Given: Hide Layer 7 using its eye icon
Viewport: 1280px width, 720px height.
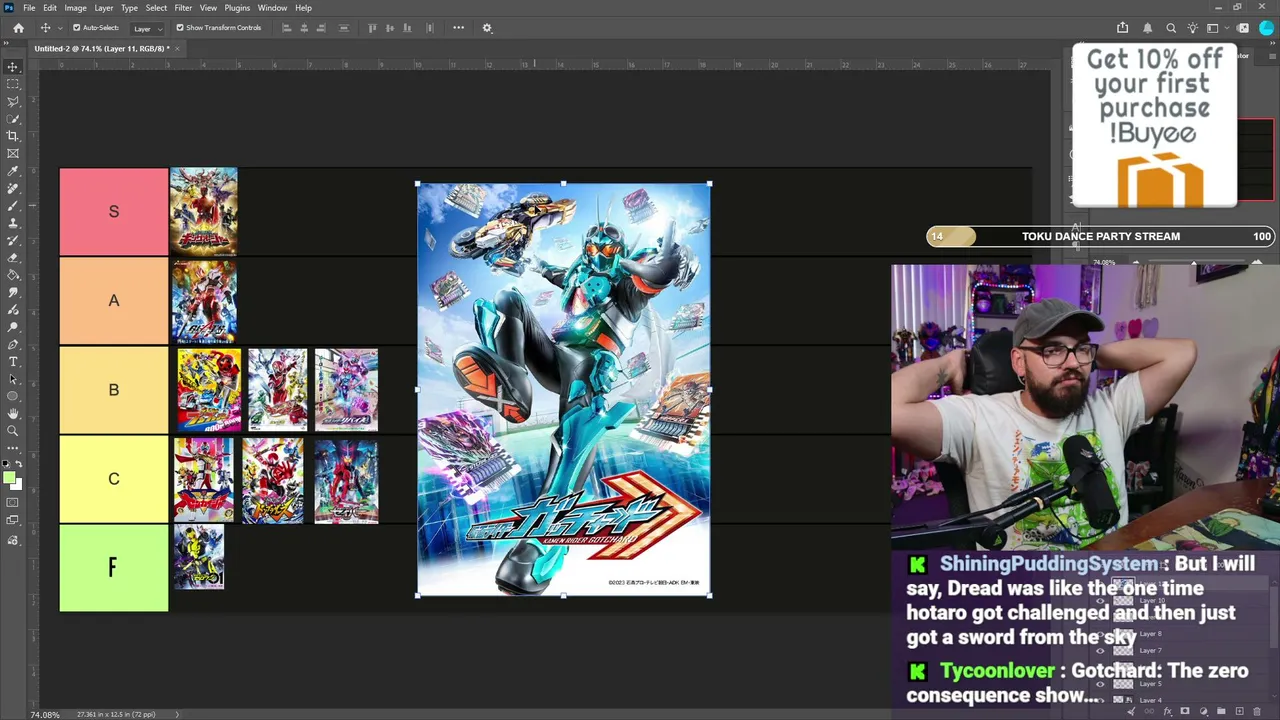Looking at the screenshot, I should tap(1101, 651).
